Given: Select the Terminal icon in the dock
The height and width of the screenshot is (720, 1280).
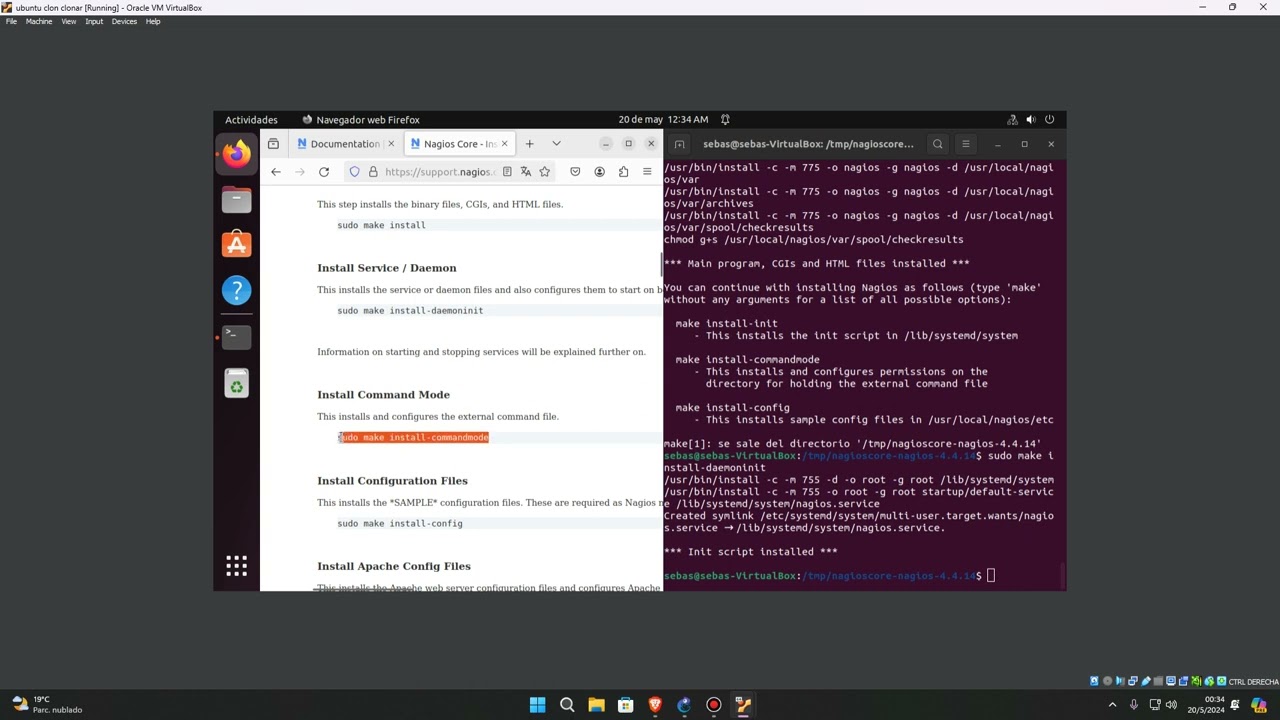Looking at the screenshot, I should [x=236, y=336].
